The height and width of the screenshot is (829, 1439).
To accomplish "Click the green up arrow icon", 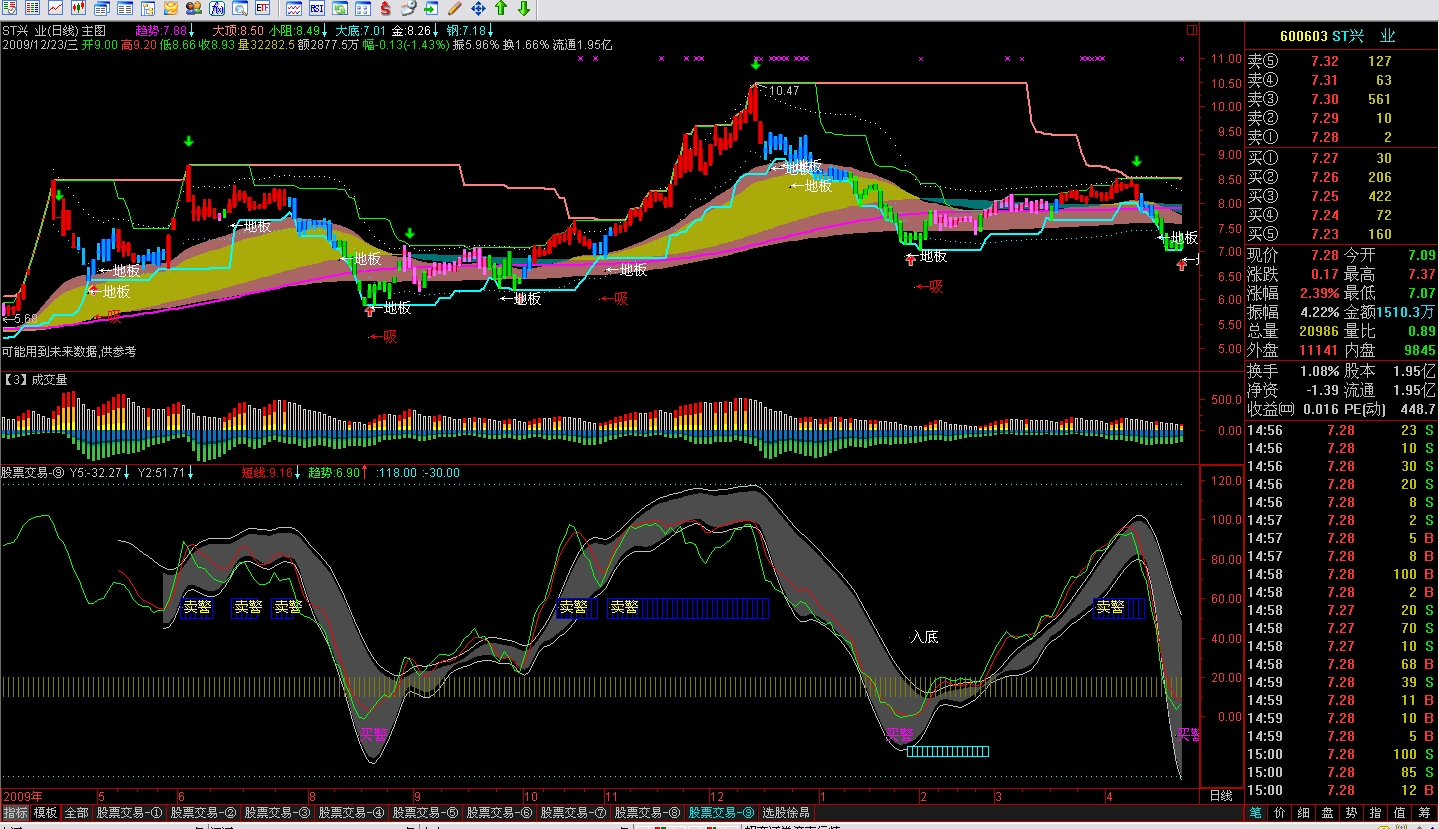I will pos(501,8).
